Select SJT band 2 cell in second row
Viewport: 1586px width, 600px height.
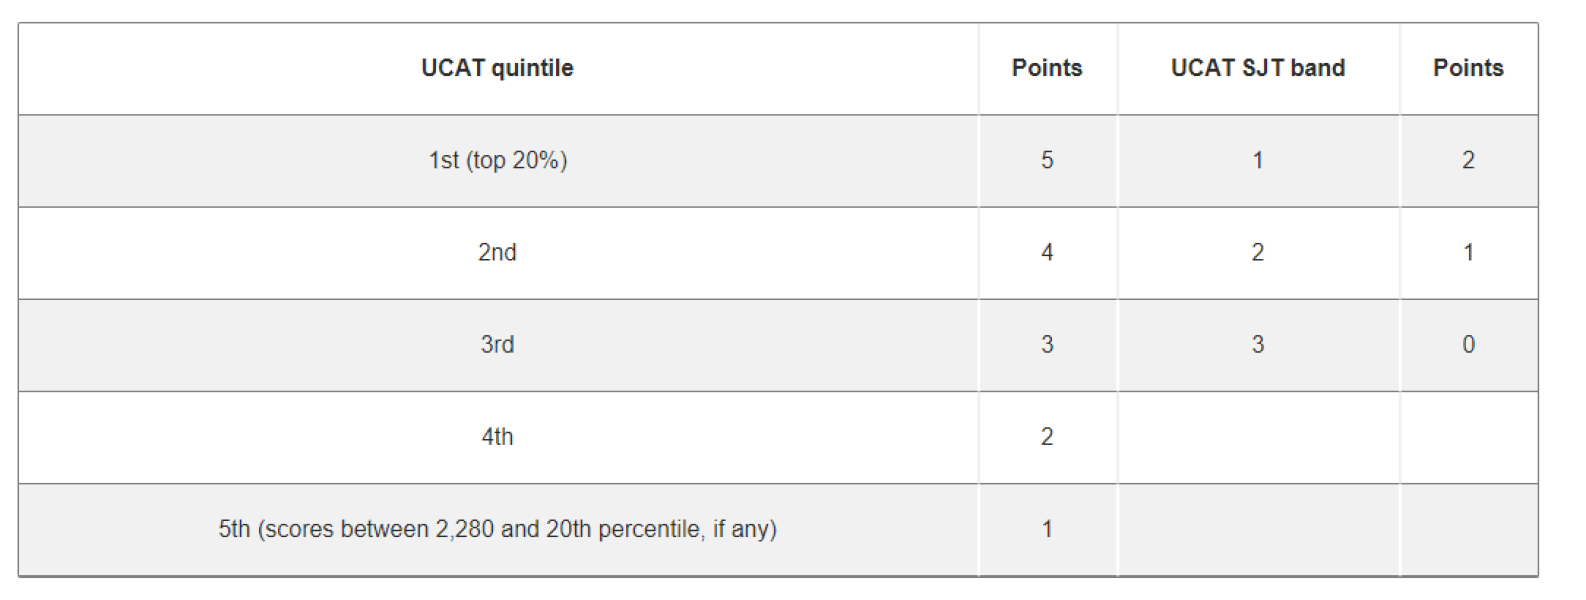[1258, 252]
